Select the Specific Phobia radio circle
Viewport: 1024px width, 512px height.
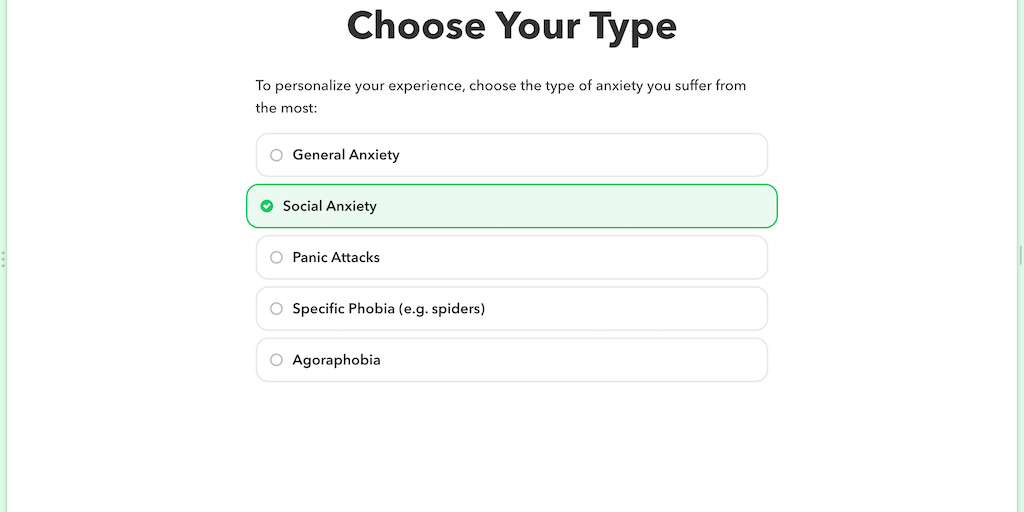click(277, 309)
